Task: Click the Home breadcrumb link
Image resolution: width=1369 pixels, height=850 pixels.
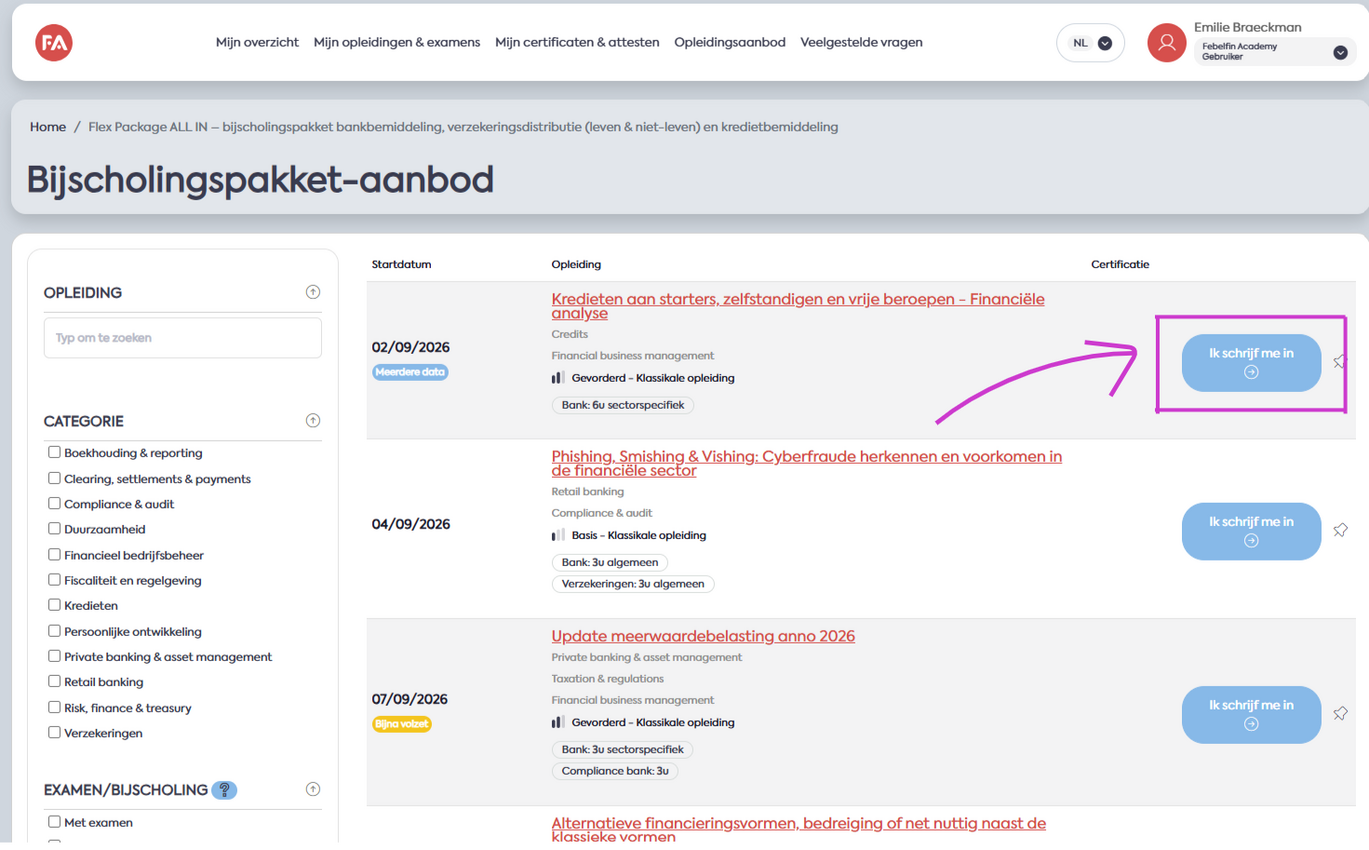Action: tap(48, 127)
